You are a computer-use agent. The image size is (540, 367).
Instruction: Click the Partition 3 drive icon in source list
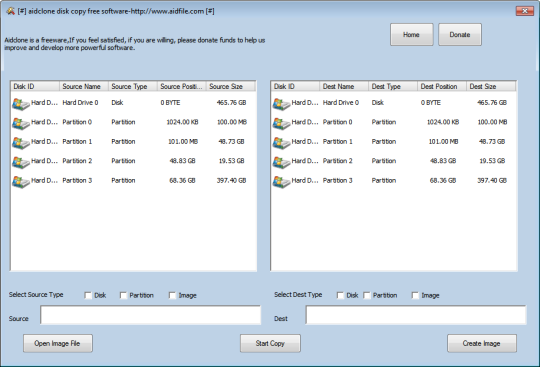[21, 181]
